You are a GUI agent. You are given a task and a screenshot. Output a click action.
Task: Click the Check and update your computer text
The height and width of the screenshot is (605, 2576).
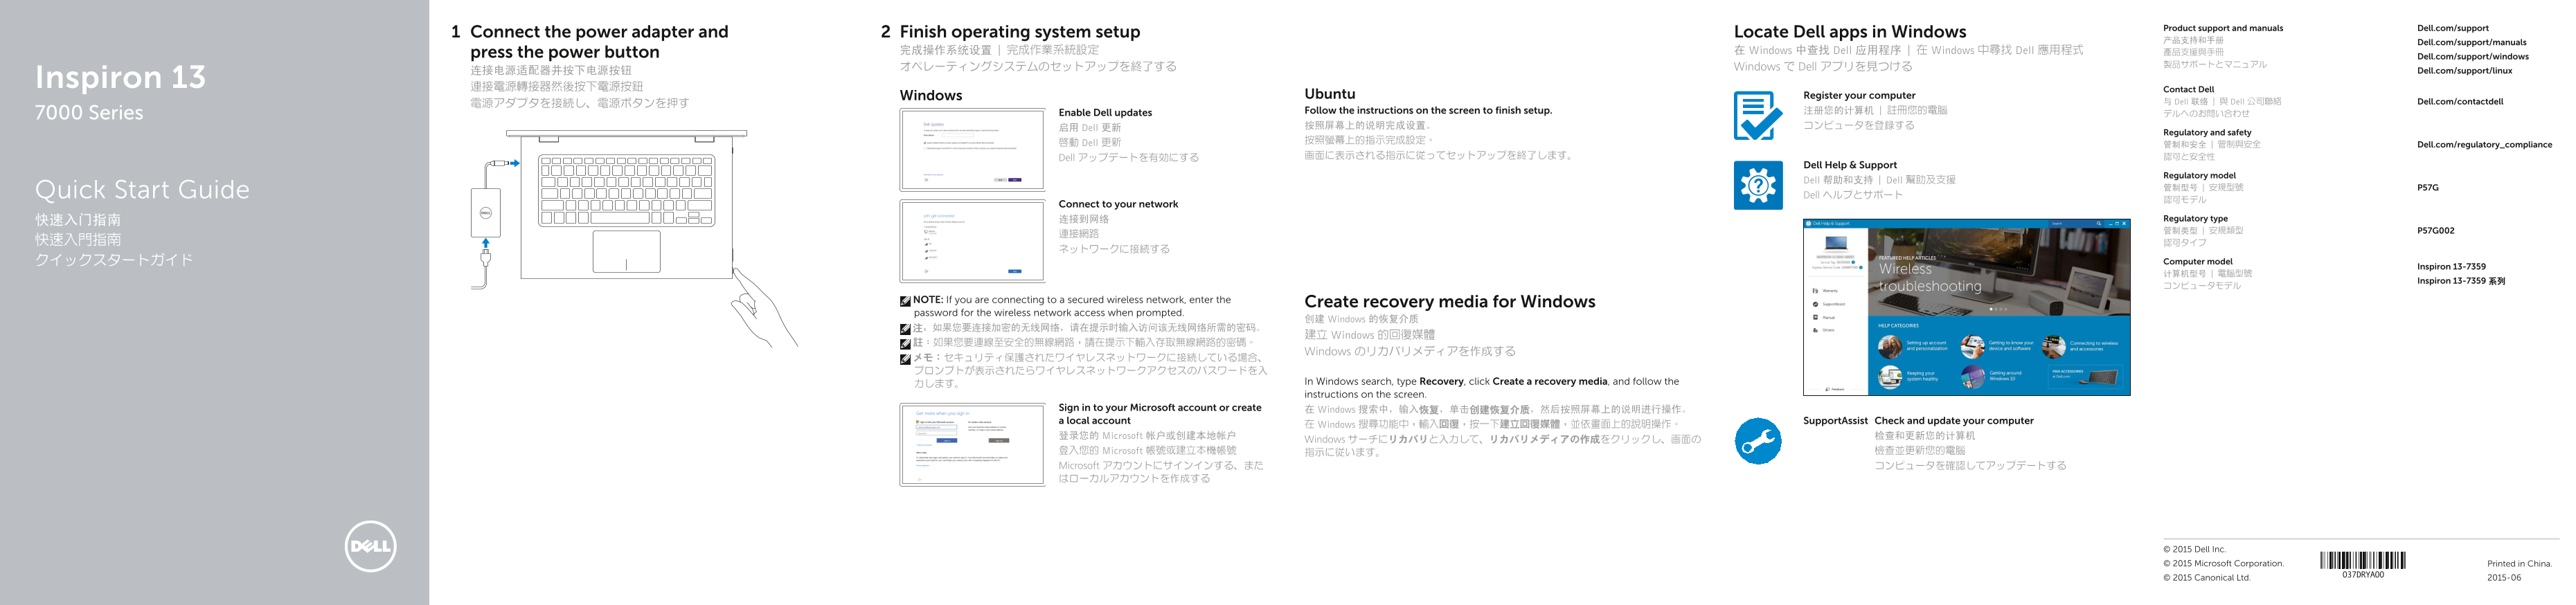[1954, 421]
